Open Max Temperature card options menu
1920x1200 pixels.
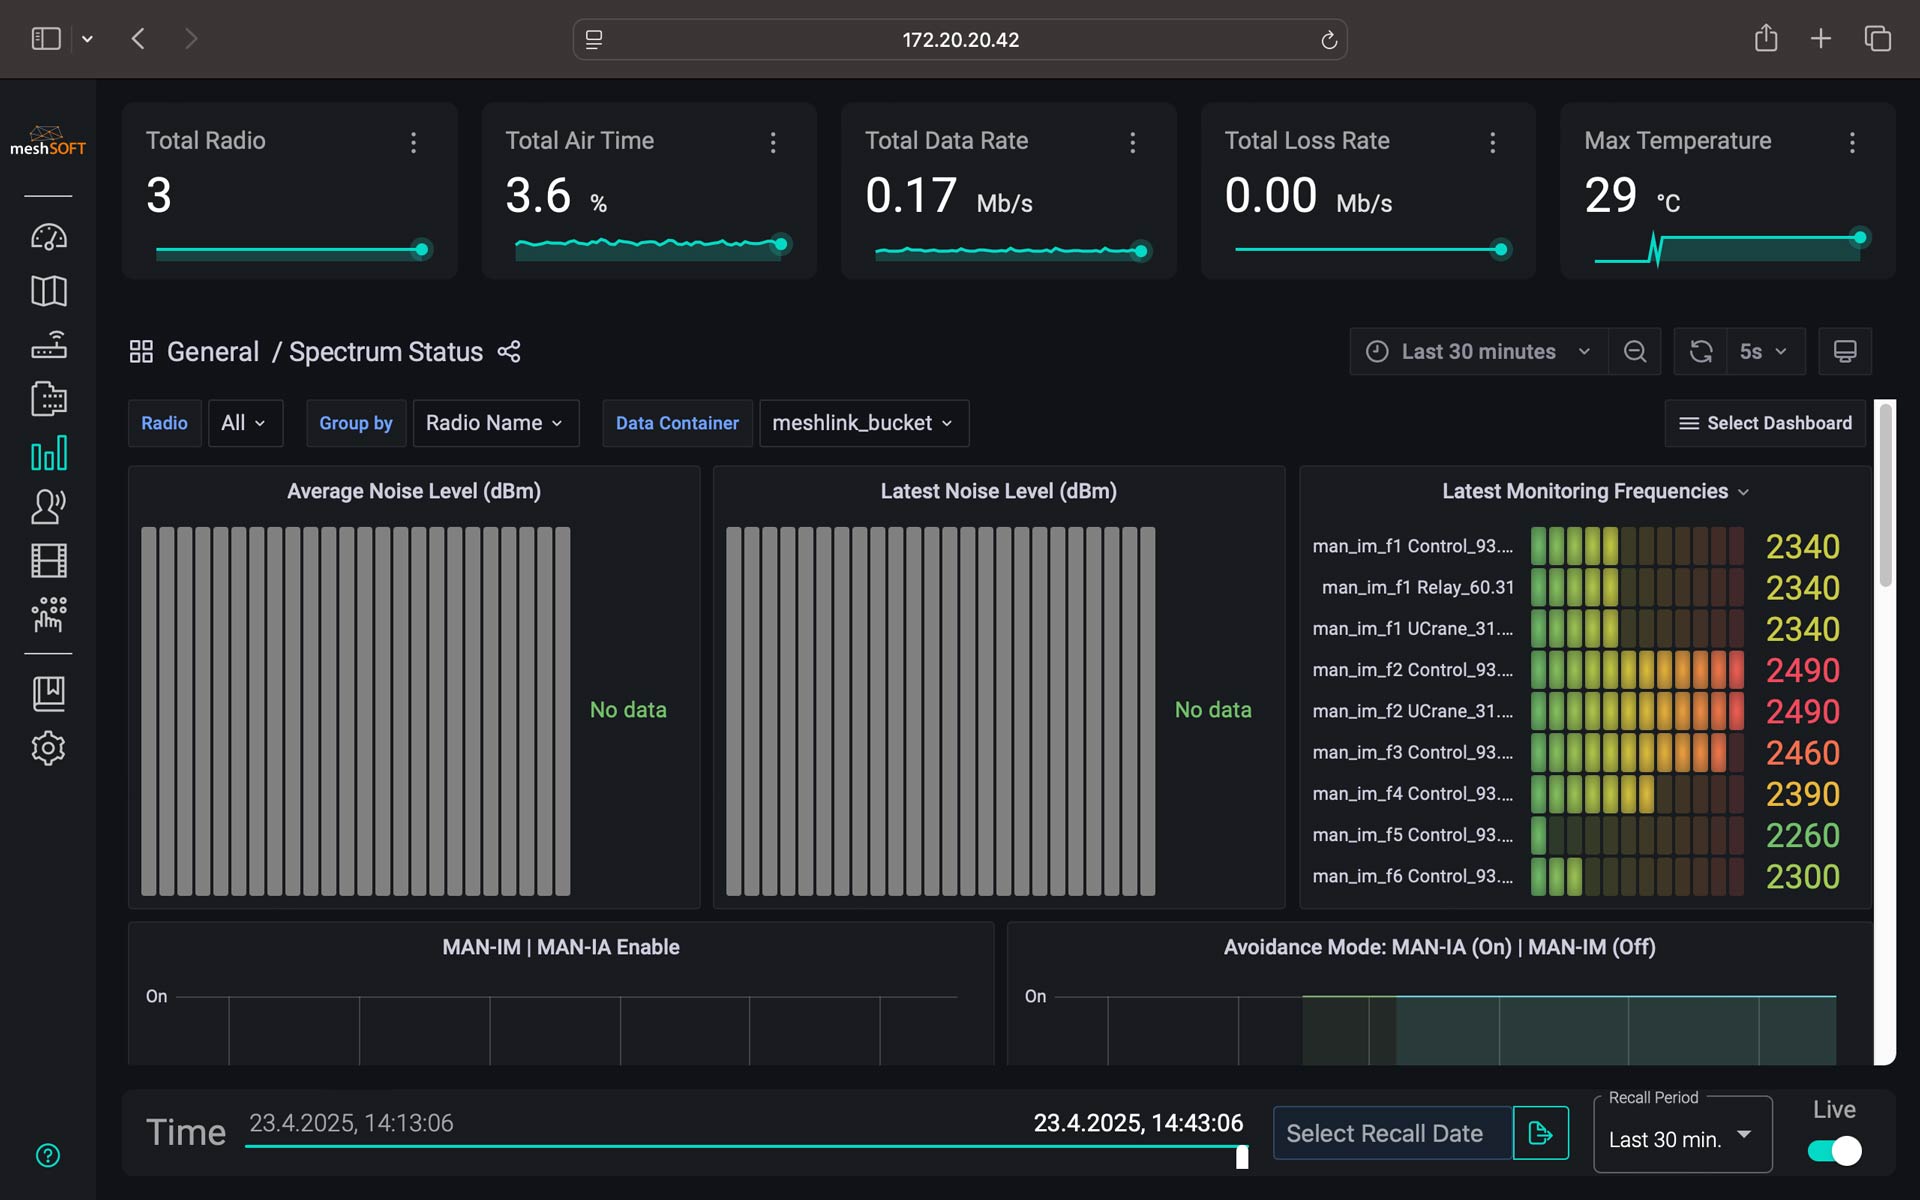(1852, 142)
